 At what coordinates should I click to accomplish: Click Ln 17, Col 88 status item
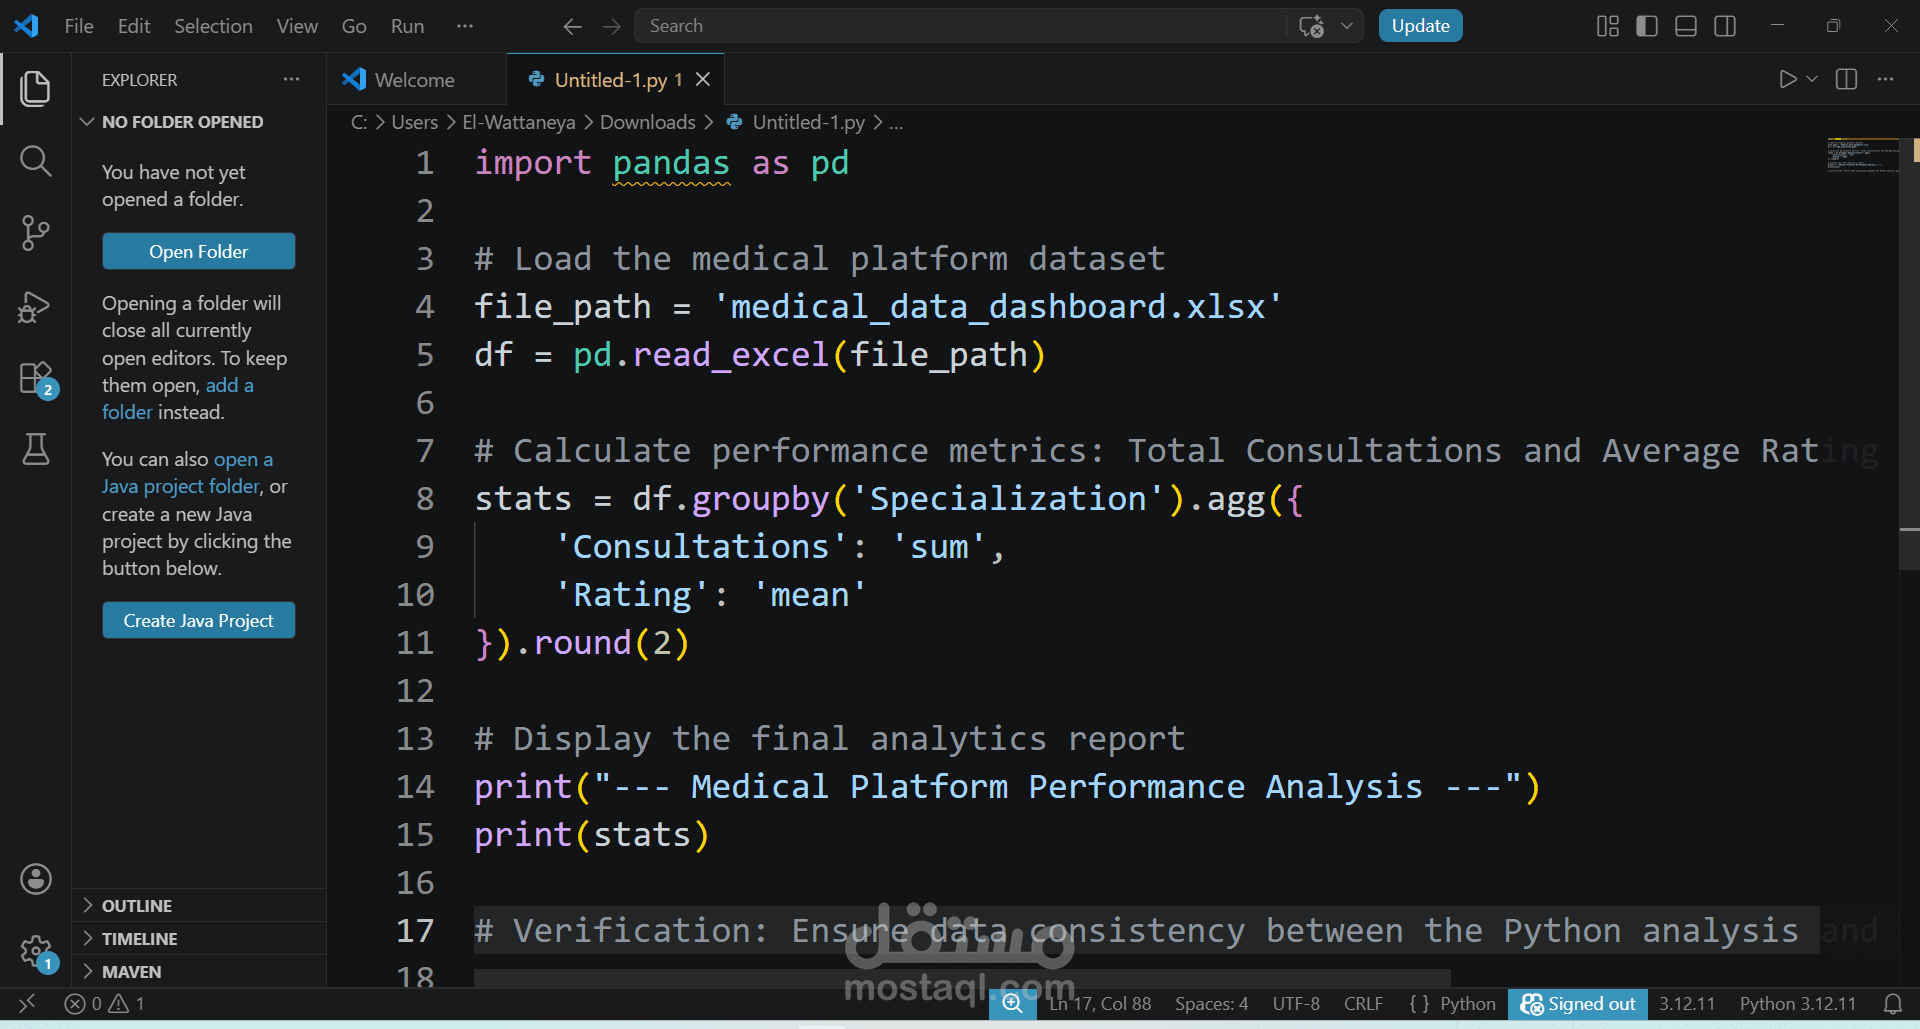tap(1100, 1003)
